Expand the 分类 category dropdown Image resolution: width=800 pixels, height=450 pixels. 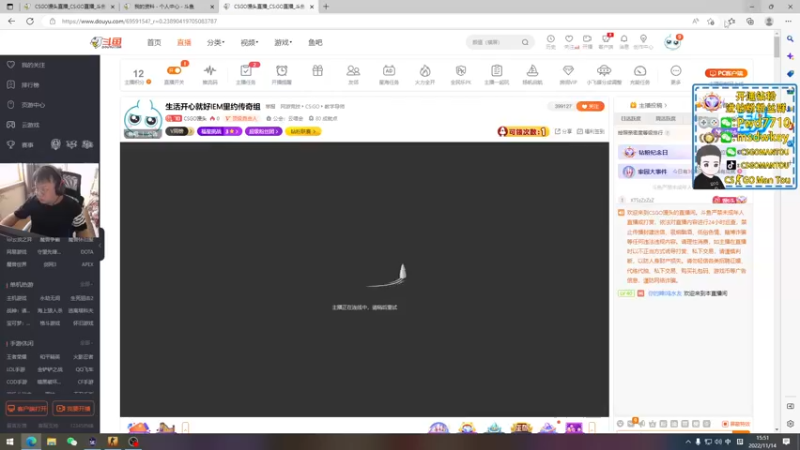click(x=215, y=43)
